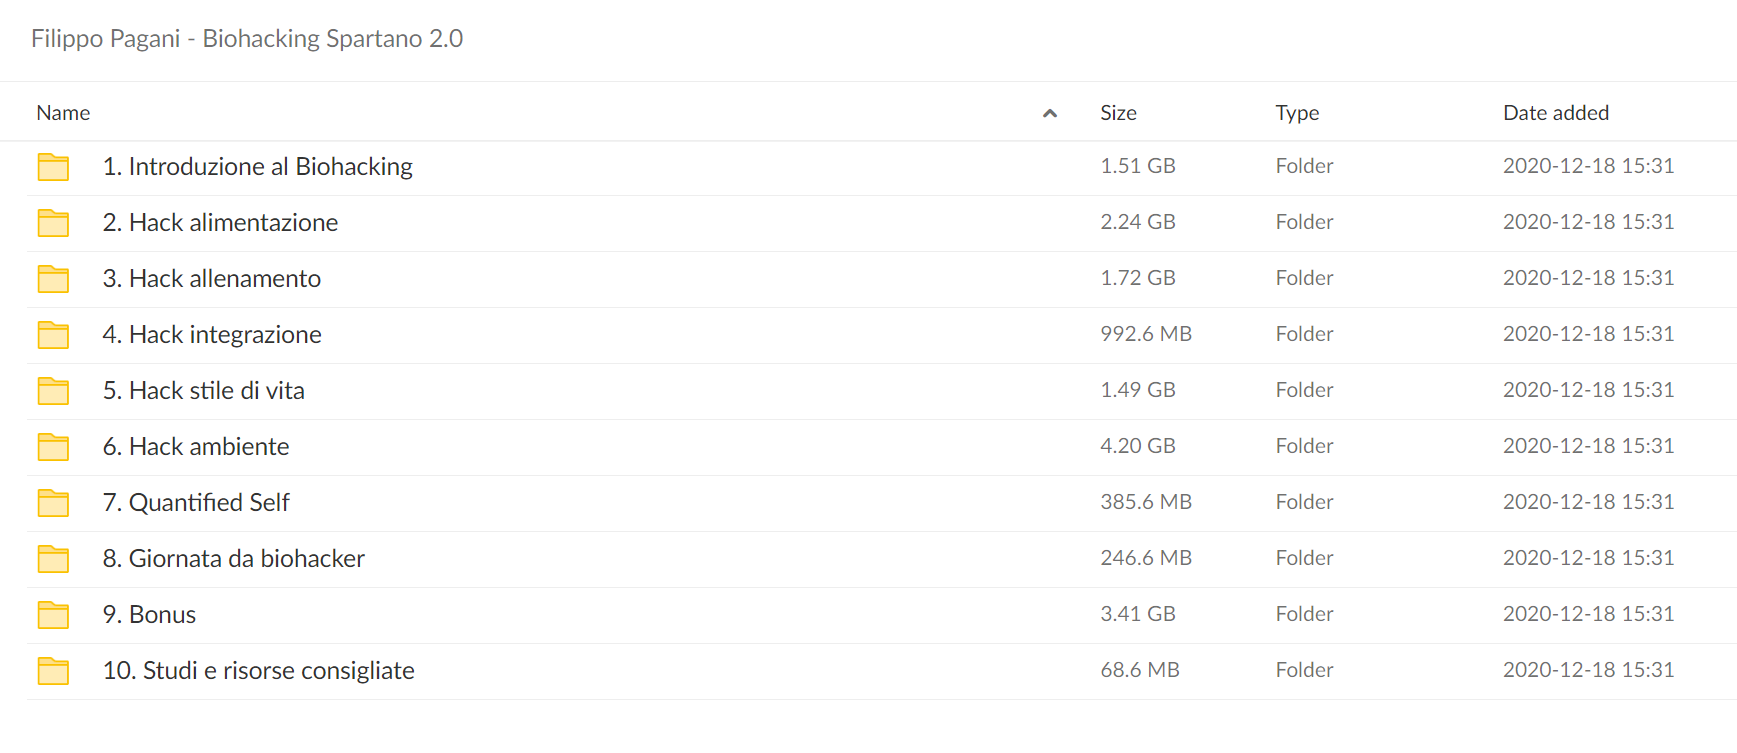Sort by the Date added column header
Image resolution: width=1737 pixels, height=753 pixels.
coord(1556,113)
